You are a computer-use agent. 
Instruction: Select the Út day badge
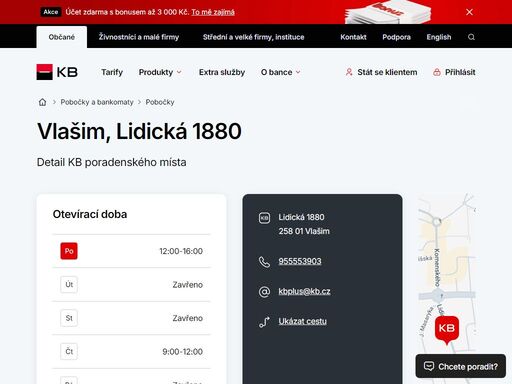pos(69,285)
